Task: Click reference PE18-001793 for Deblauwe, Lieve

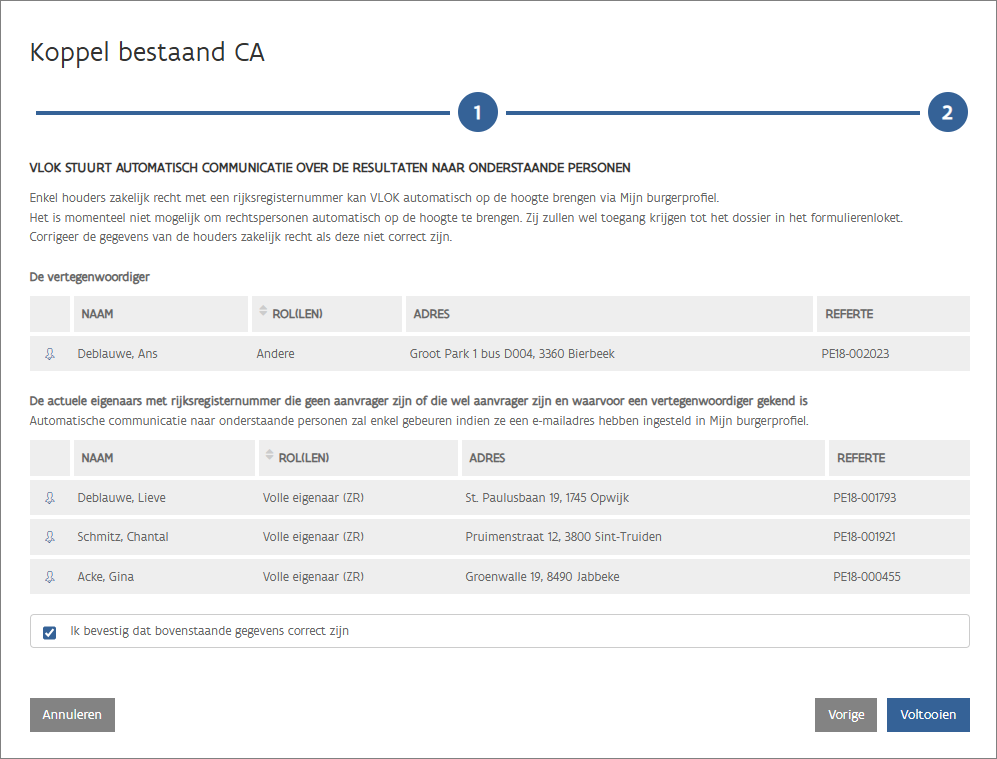Action: coord(864,498)
